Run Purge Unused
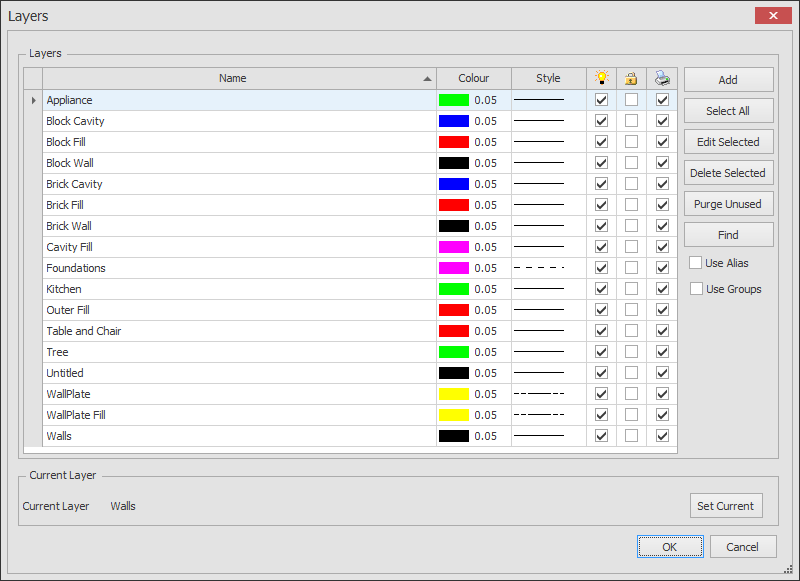 (x=728, y=203)
